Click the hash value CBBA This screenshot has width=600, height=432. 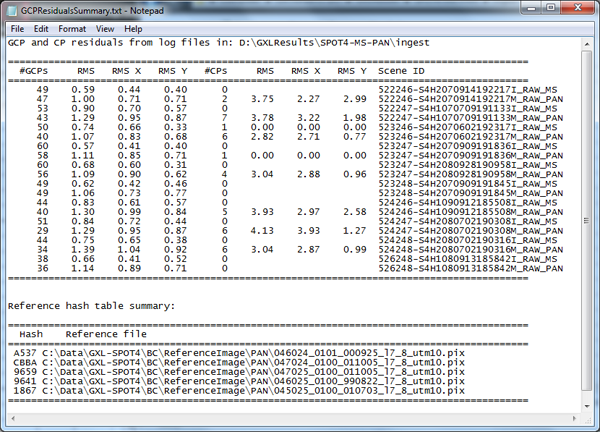(25, 362)
